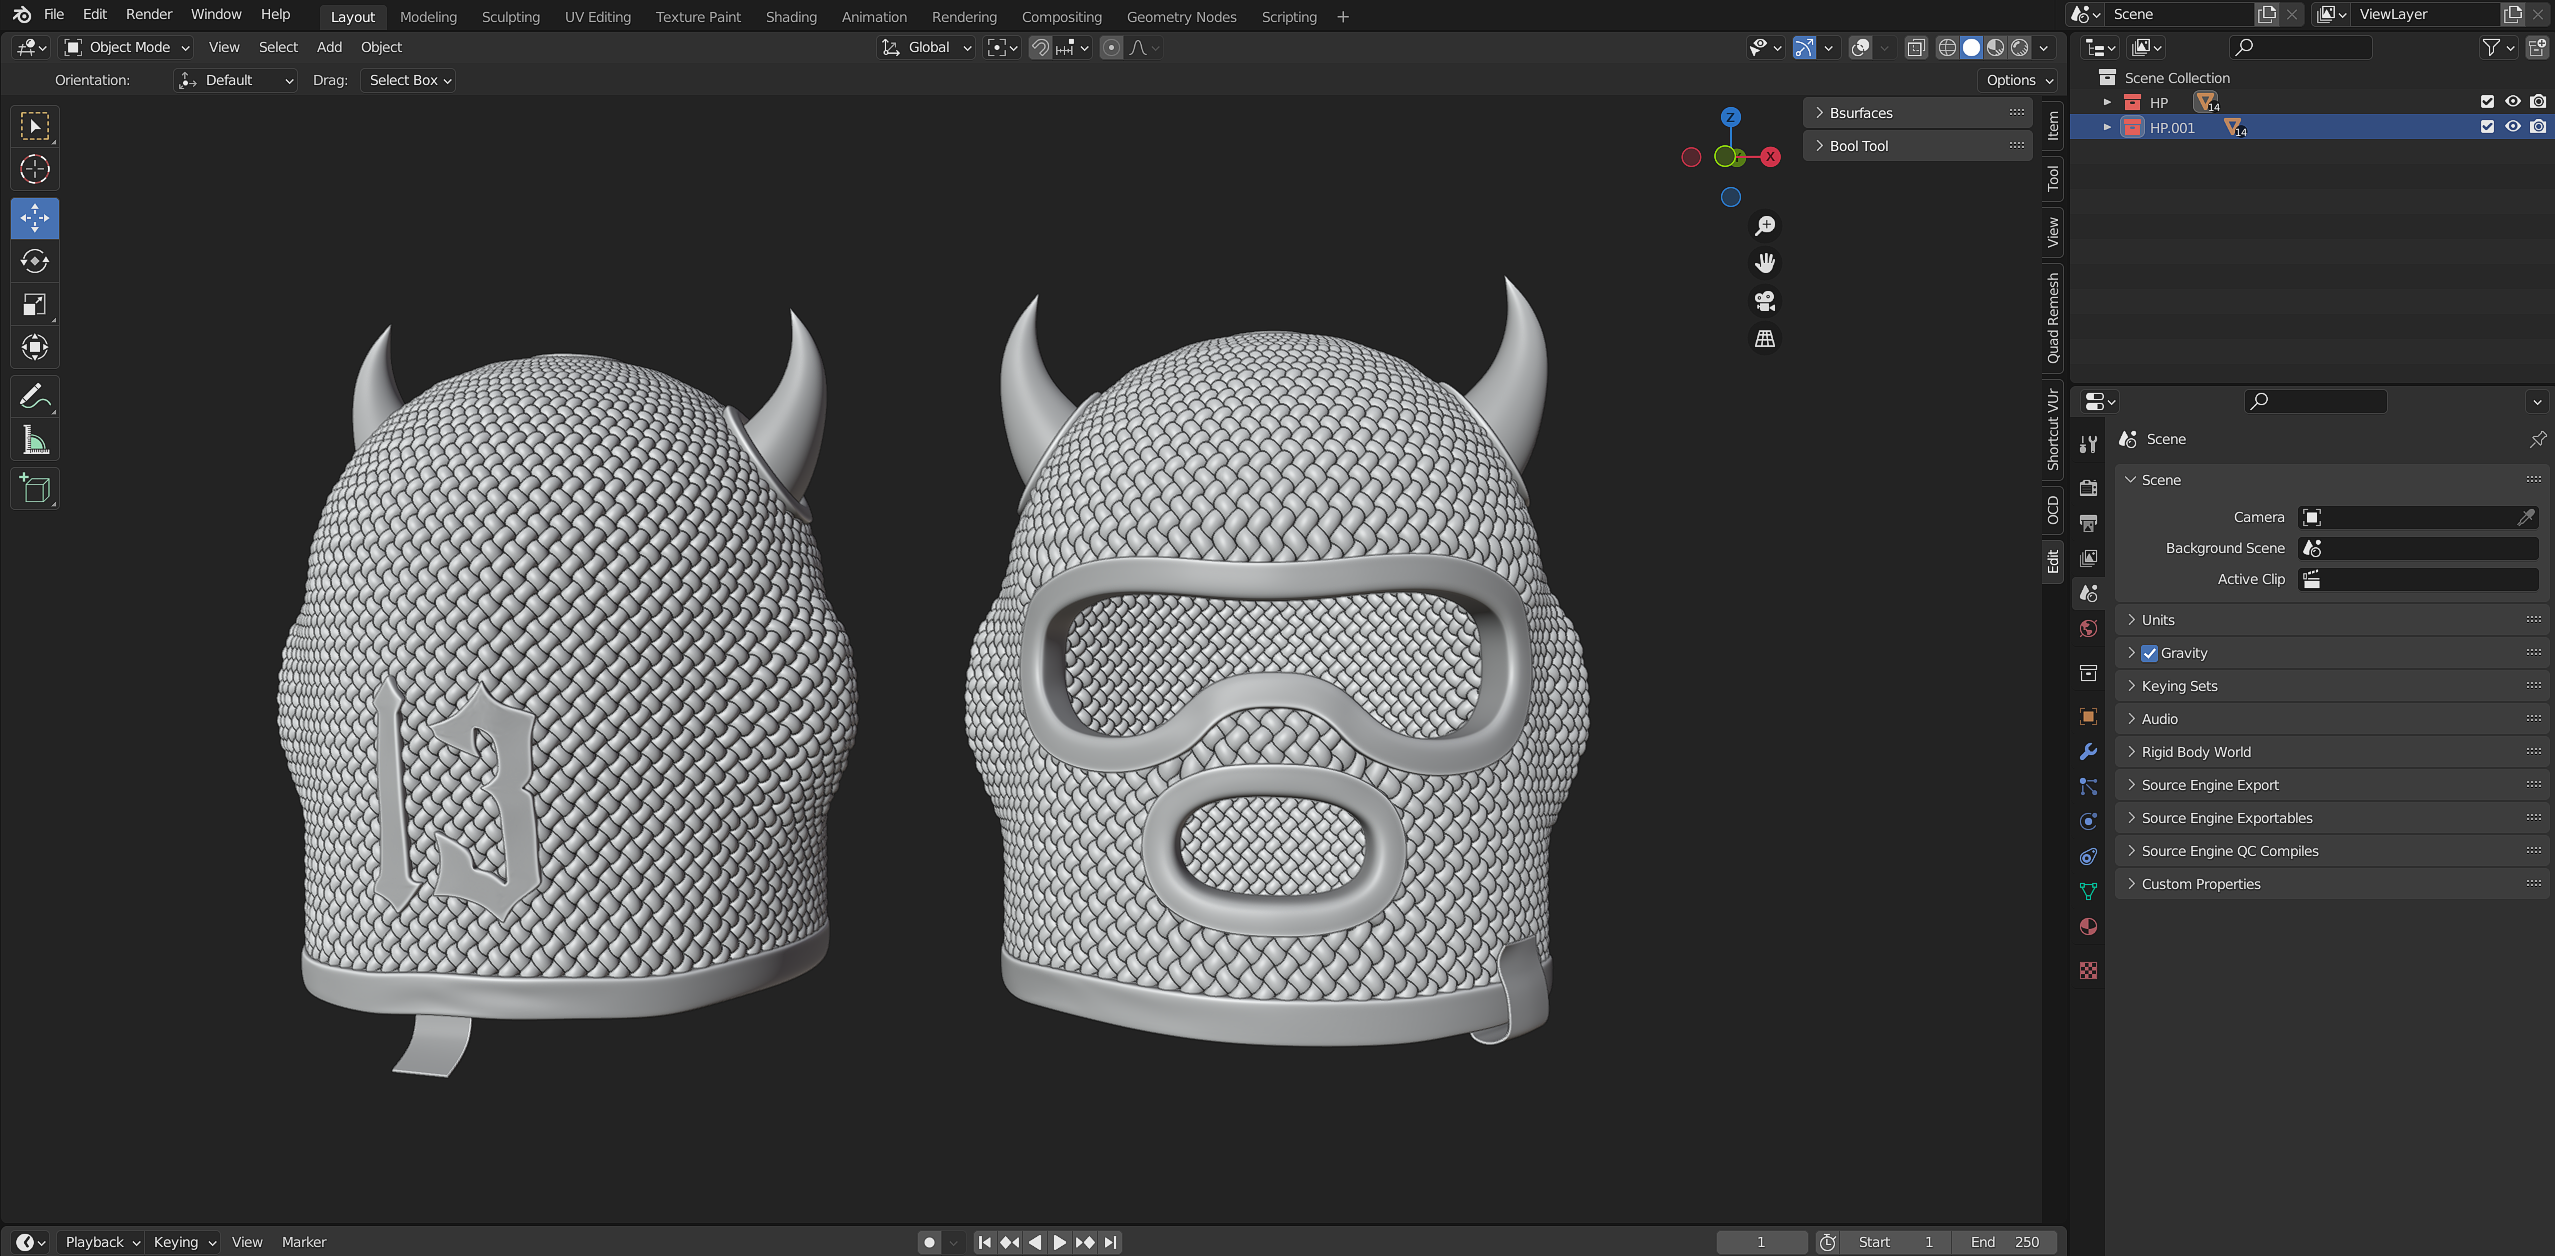
Task: Open the Modifiers wrench properties tab
Action: coord(2088,752)
